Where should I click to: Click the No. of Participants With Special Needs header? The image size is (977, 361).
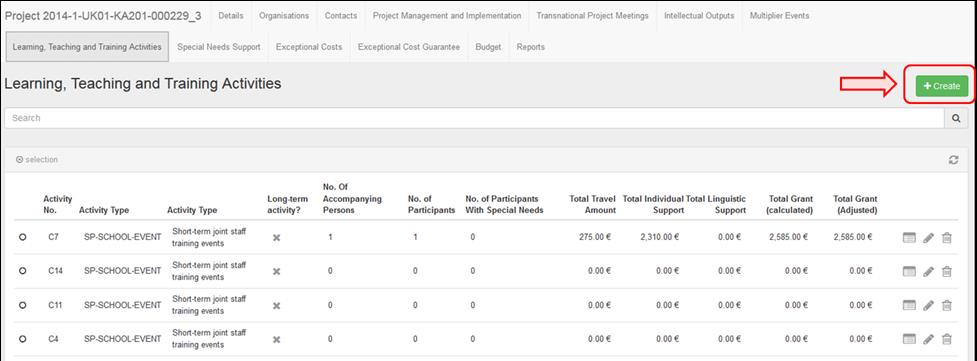(504, 205)
